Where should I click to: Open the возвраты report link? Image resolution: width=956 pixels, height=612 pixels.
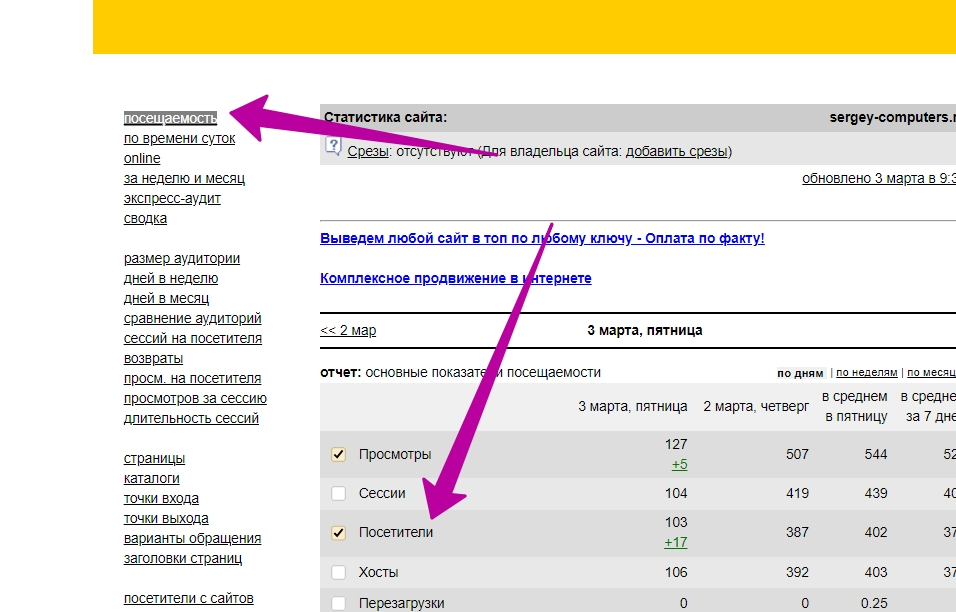click(x=153, y=358)
